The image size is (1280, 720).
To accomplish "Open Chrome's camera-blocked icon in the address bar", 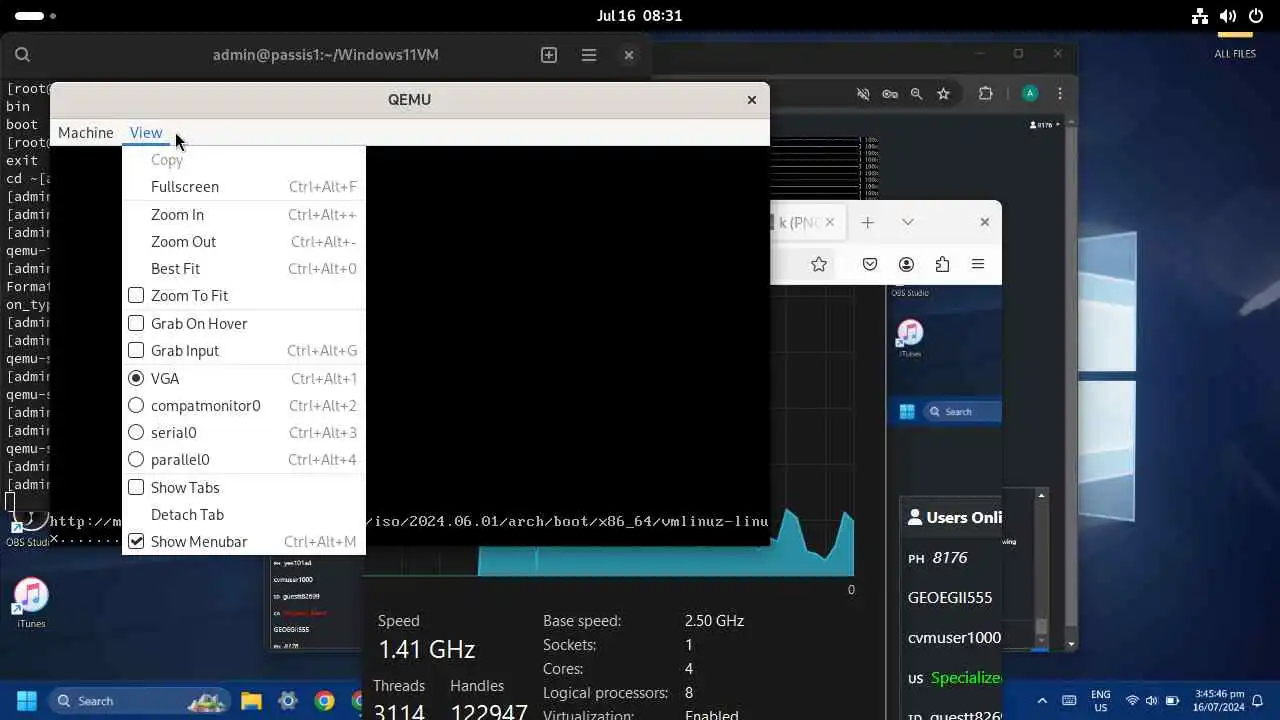I will point(863,94).
